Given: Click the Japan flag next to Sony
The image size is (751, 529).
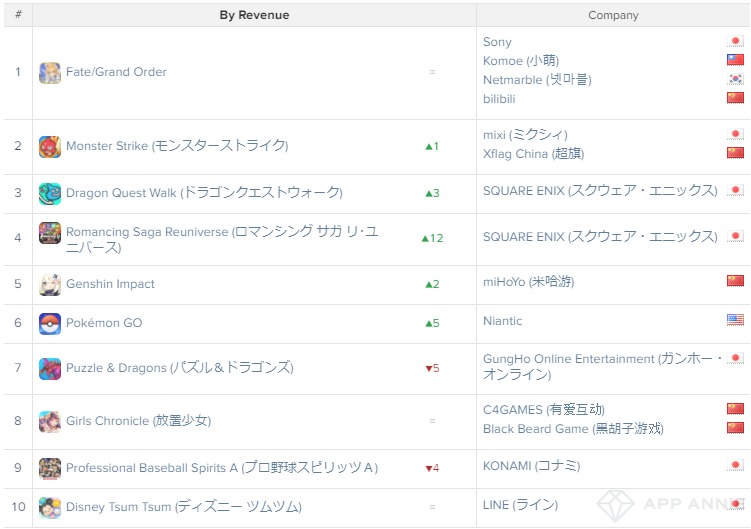Looking at the screenshot, I should 735,41.
